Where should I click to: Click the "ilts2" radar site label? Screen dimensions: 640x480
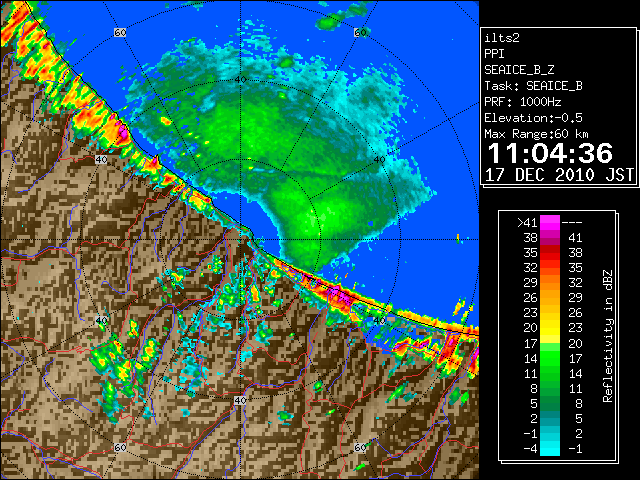tap(502, 38)
